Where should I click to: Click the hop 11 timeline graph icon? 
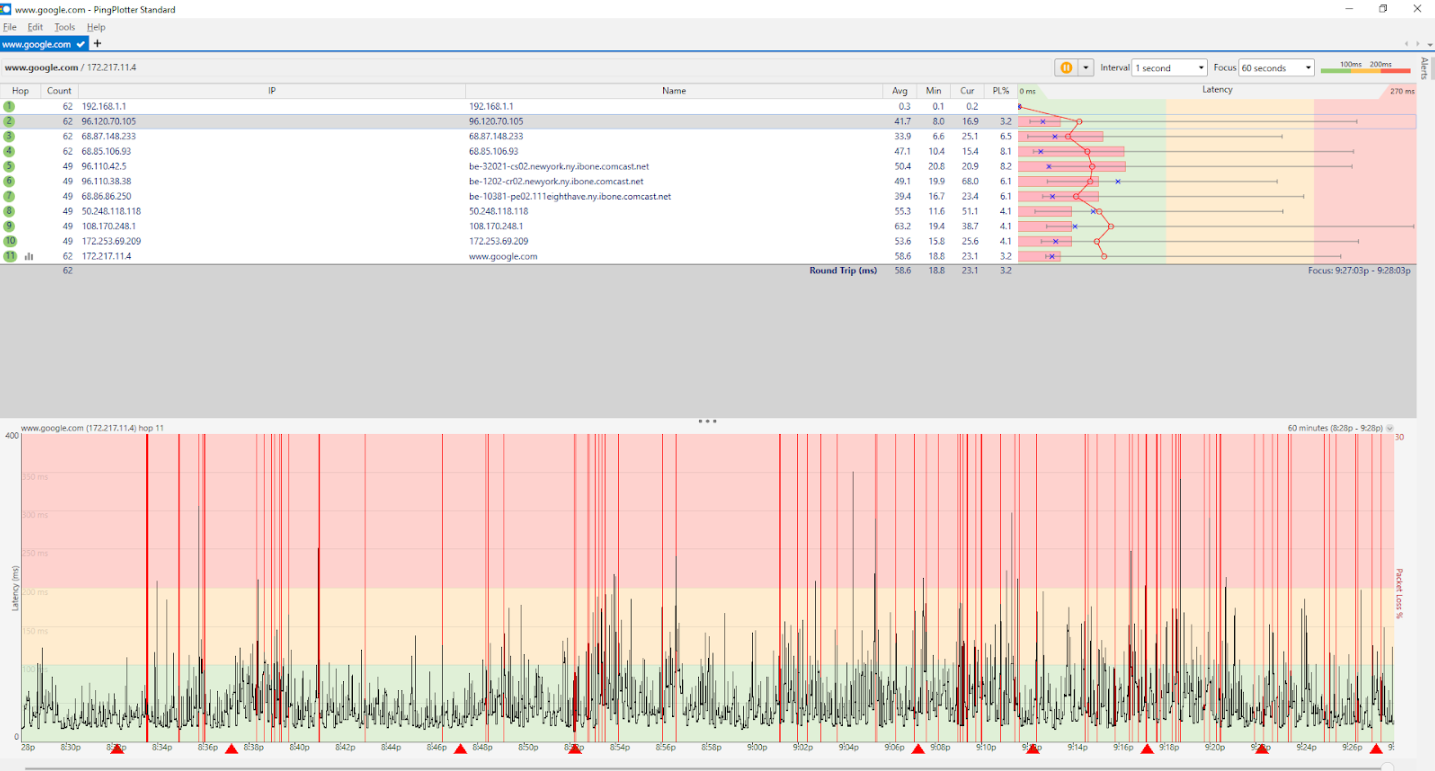tap(29, 257)
